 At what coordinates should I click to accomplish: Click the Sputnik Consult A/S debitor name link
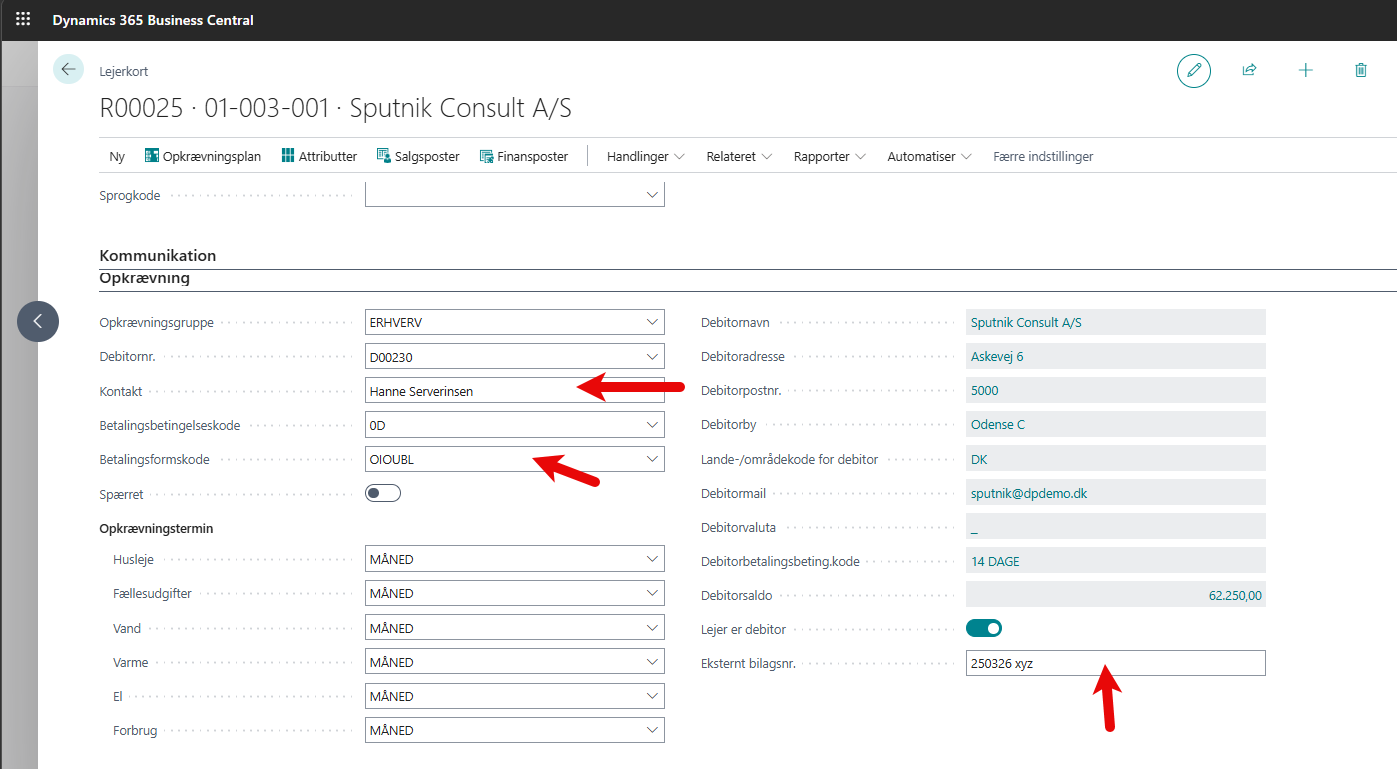pos(1026,322)
